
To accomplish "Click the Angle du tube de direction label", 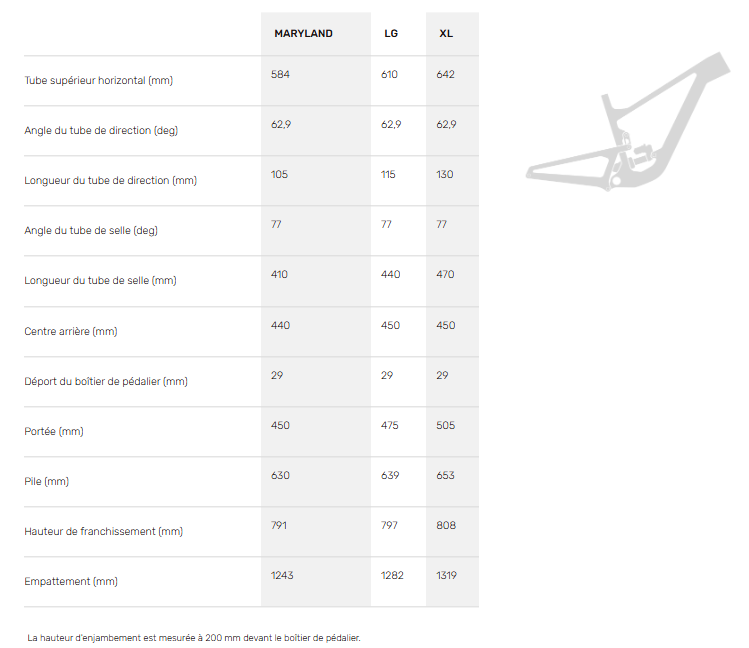I will point(101,130).
